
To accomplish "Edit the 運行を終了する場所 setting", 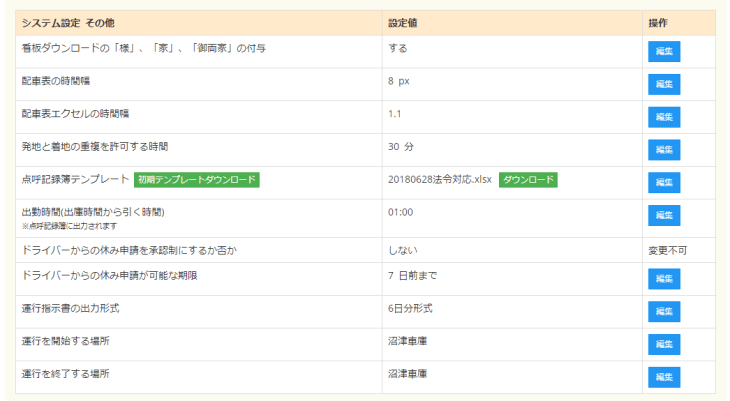I will tap(663, 377).
